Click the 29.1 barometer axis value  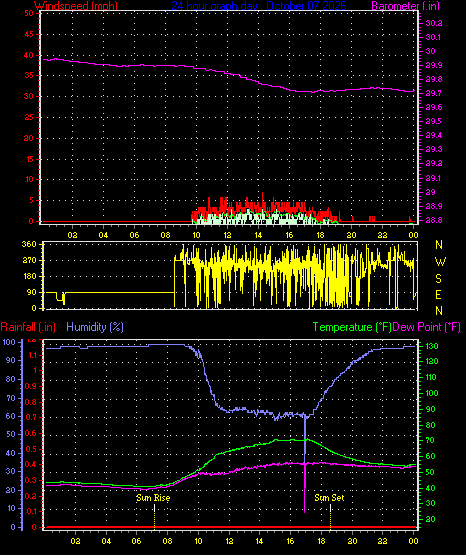[433, 178]
